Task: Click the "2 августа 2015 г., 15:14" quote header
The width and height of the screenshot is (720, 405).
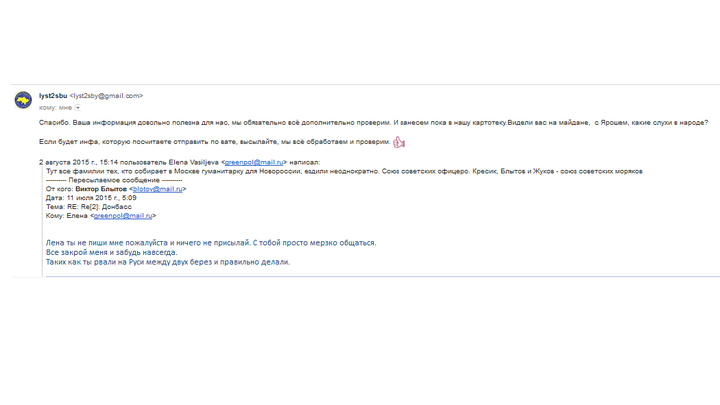Action: [x=80, y=162]
